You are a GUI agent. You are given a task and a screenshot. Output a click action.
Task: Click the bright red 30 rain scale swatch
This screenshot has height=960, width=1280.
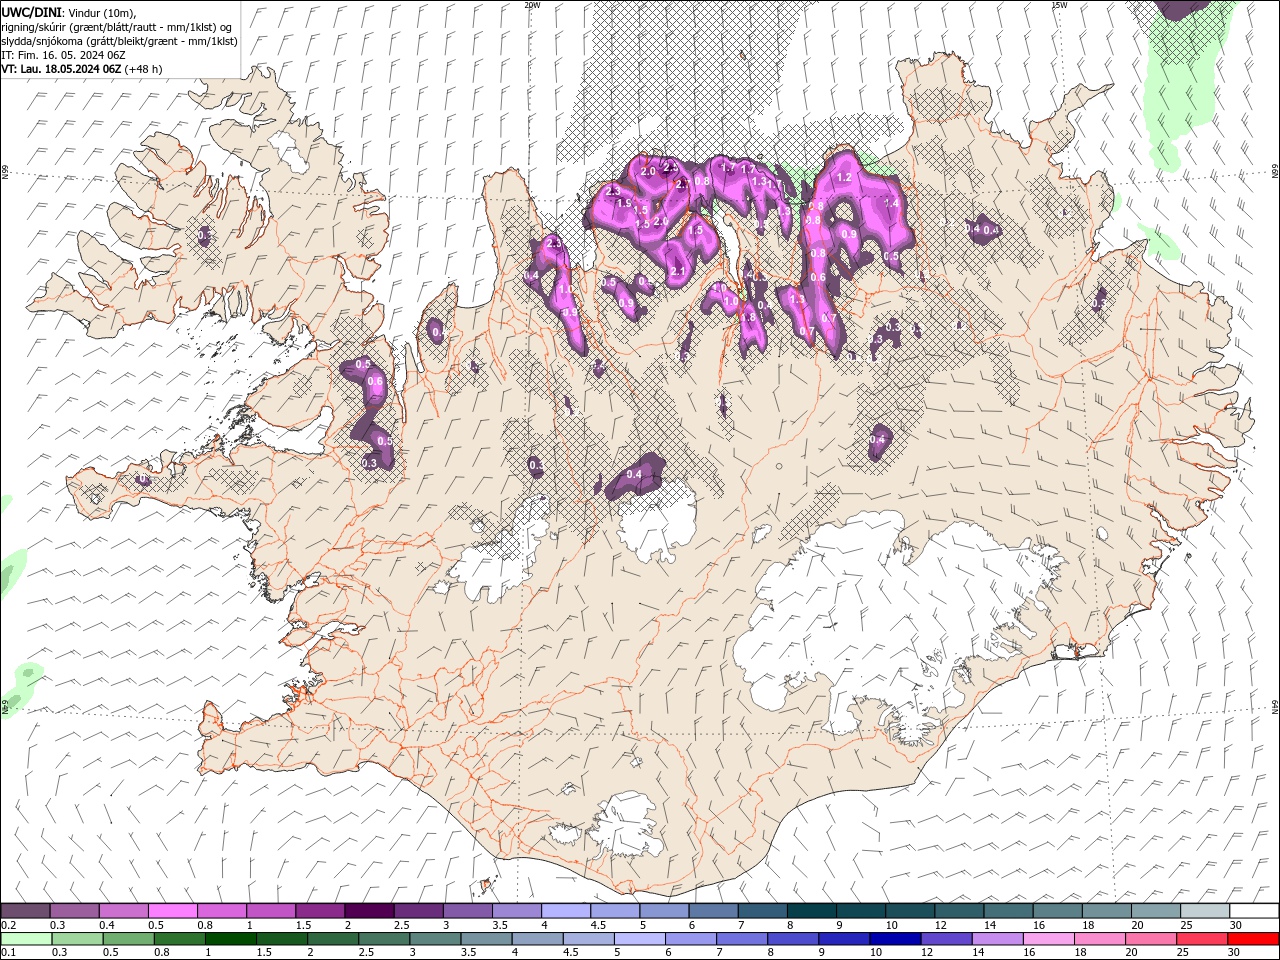pyautogui.click(x=1252, y=939)
